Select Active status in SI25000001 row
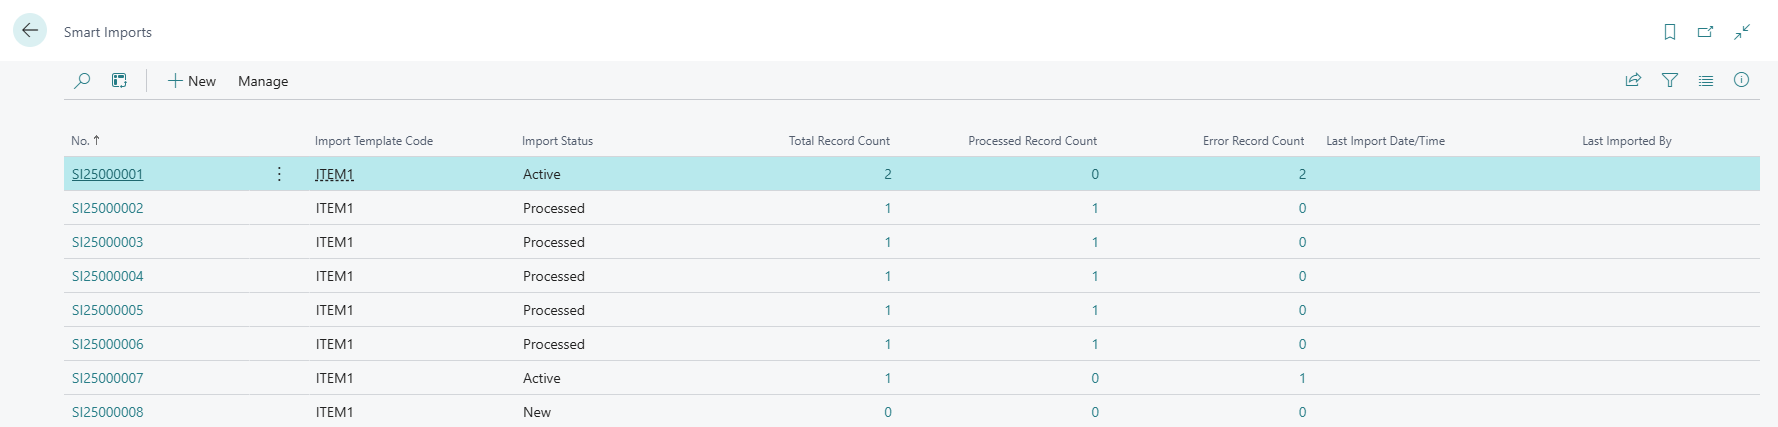The height and width of the screenshot is (427, 1778). pyautogui.click(x=541, y=174)
